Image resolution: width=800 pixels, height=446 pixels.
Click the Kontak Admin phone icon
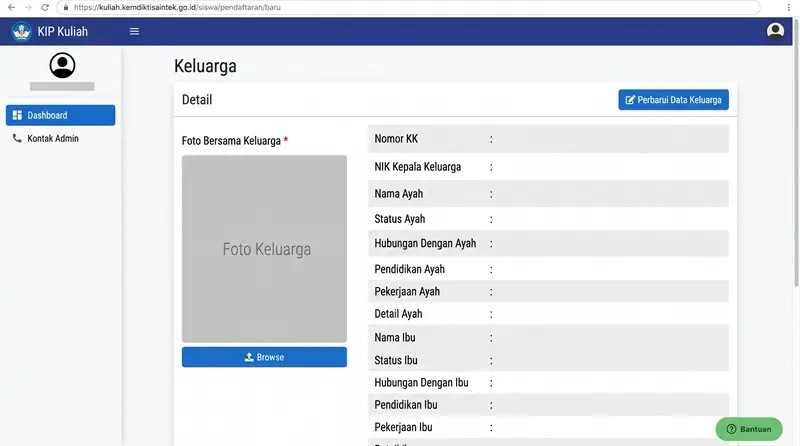tap(17, 138)
